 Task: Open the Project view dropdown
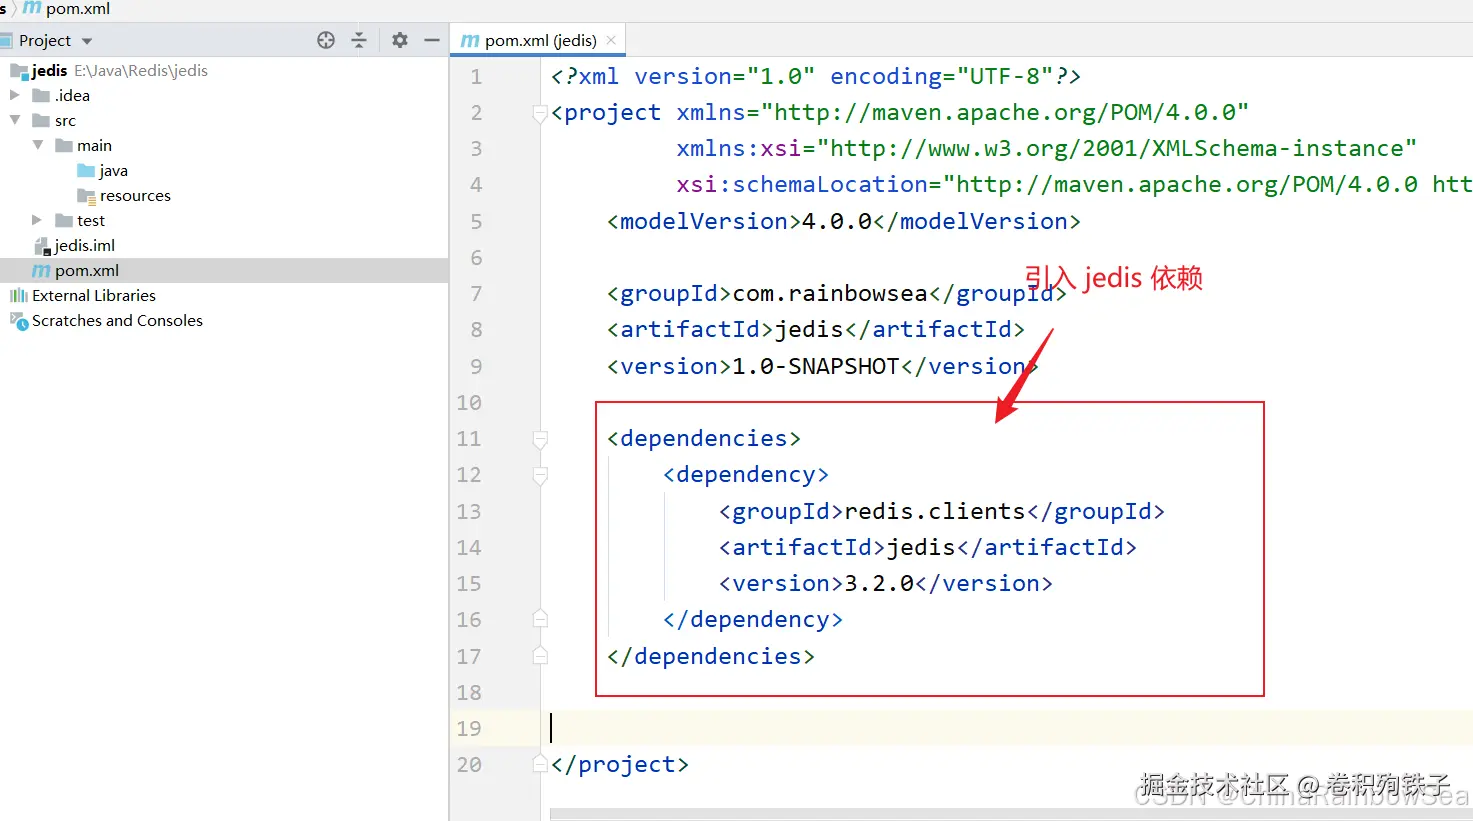(87, 41)
